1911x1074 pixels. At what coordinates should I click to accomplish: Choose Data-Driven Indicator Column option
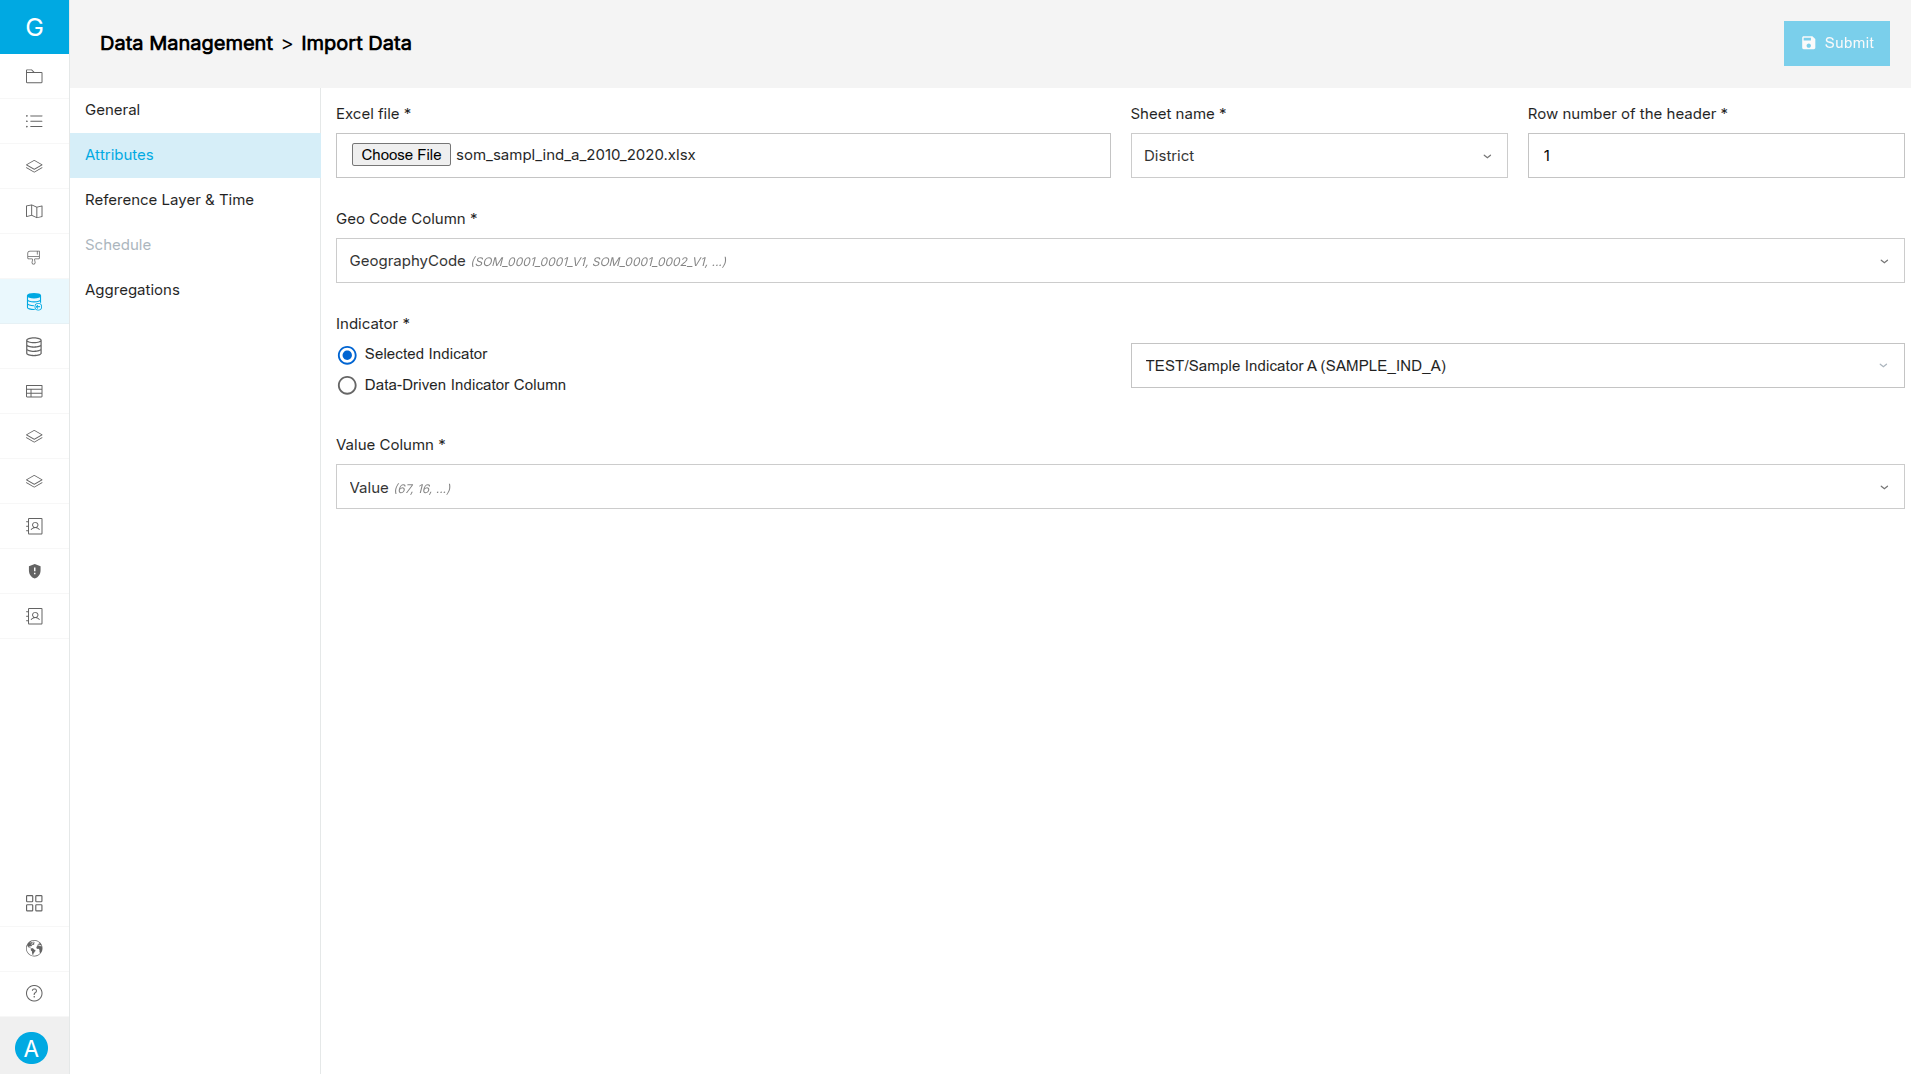coord(347,385)
